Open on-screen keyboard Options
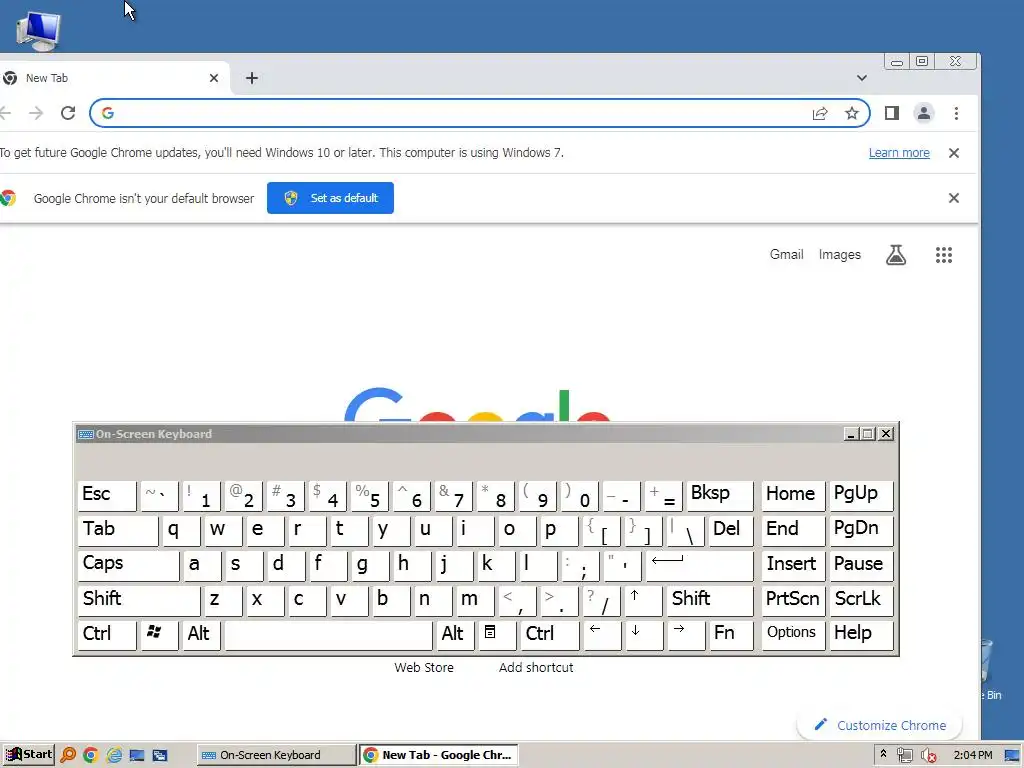 coord(793,635)
